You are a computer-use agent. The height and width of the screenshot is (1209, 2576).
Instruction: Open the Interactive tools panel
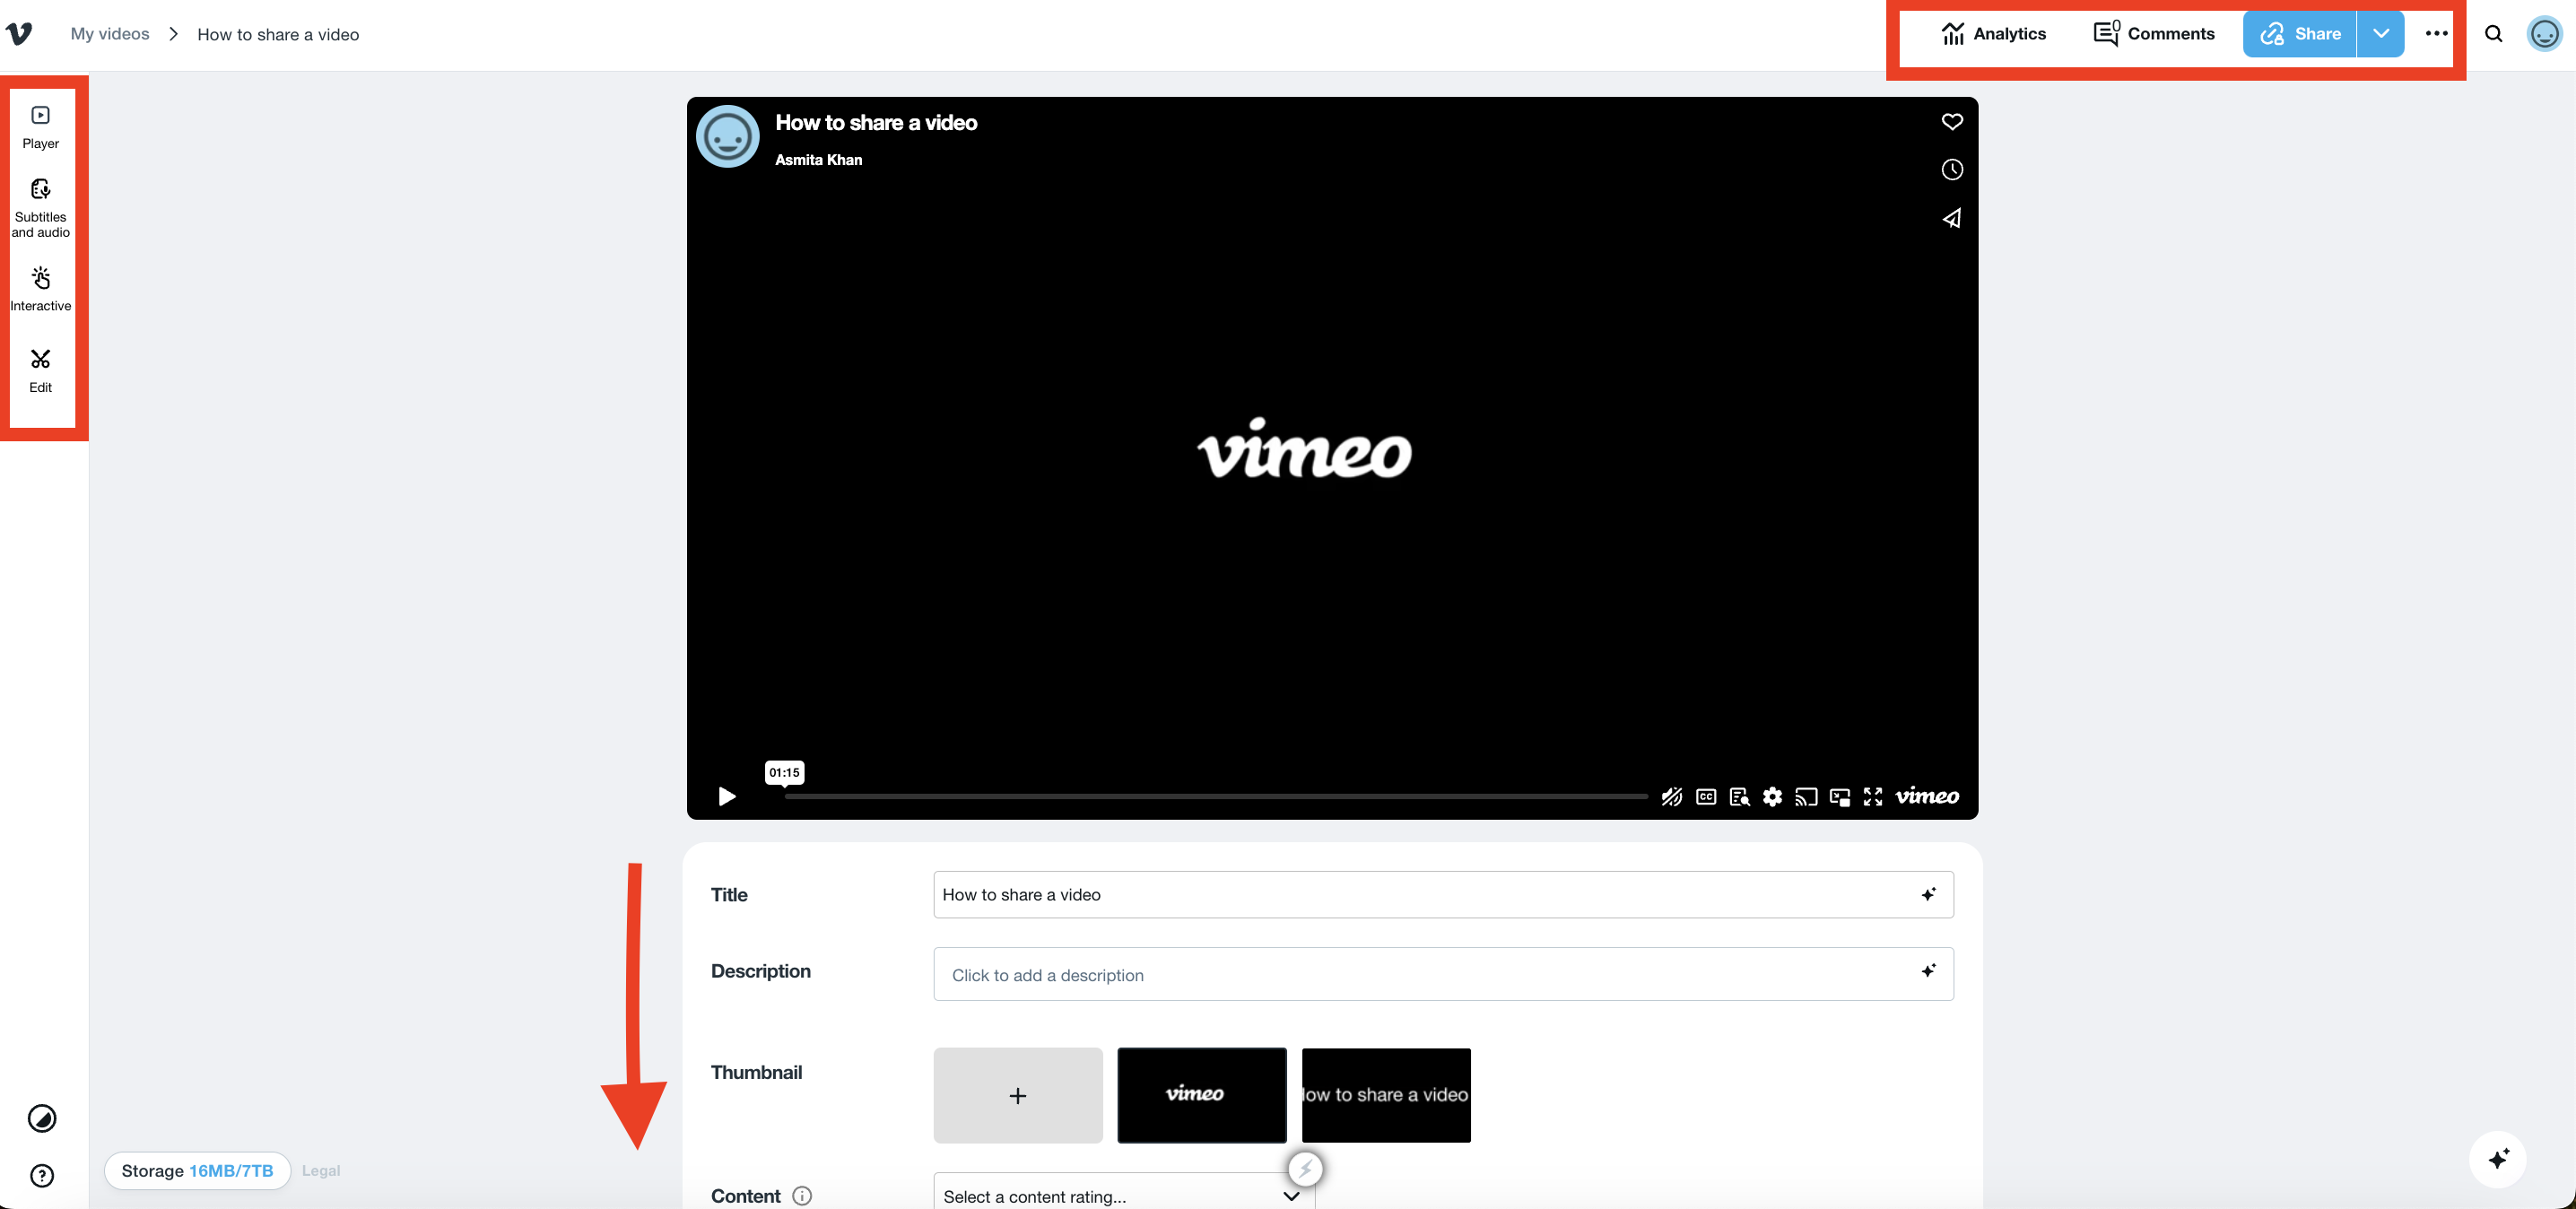pyautogui.click(x=40, y=289)
